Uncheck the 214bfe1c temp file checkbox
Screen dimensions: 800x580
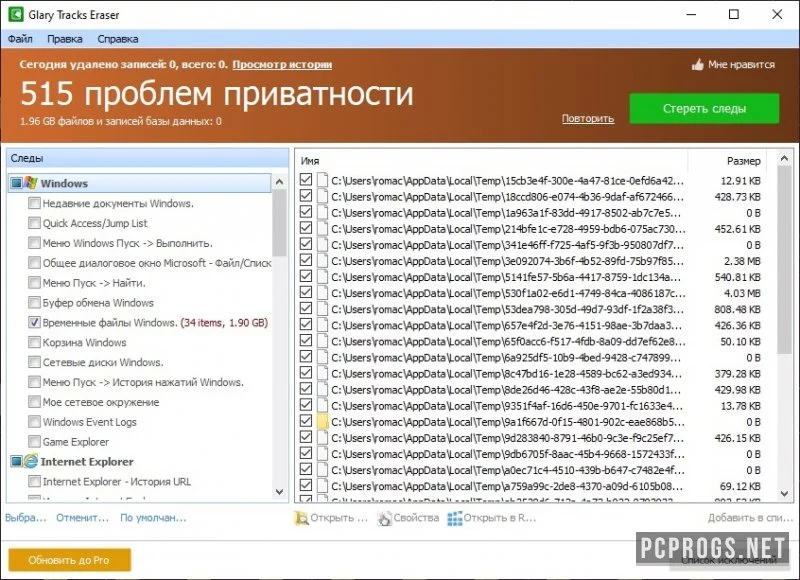pyautogui.click(x=306, y=228)
